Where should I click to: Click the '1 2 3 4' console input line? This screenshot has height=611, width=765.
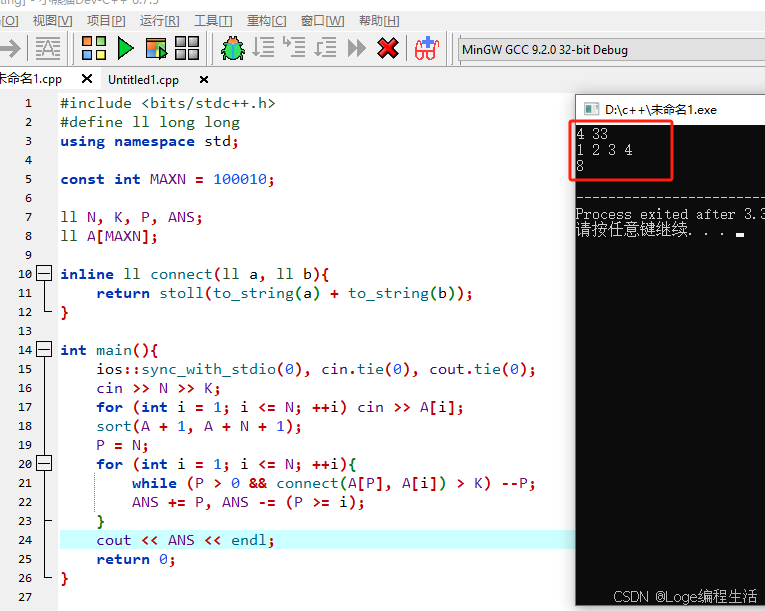(x=604, y=149)
